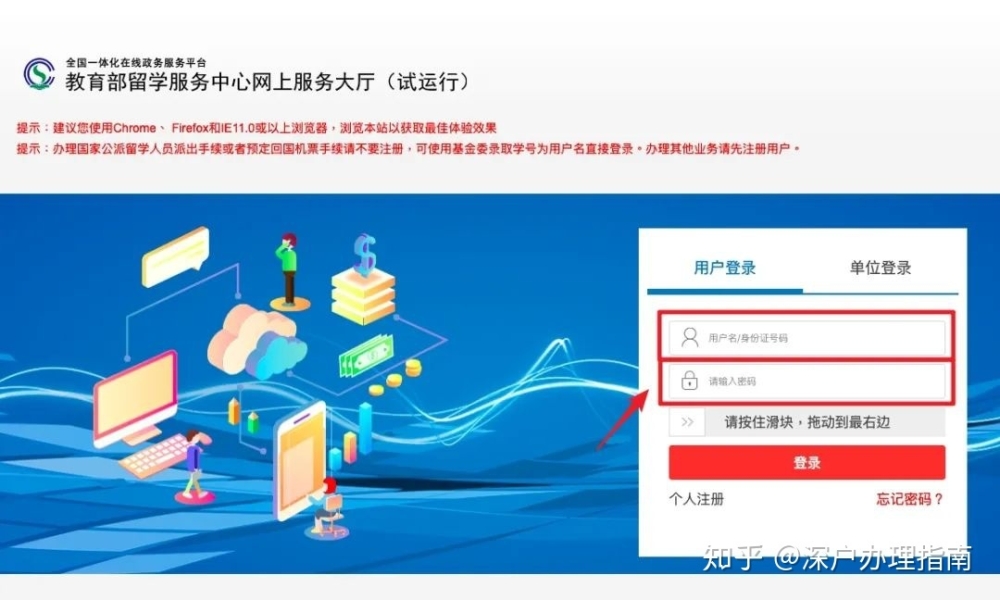The height and width of the screenshot is (600, 1000).
Task: Click the yellow speech bubble illustration
Action: tap(176, 257)
